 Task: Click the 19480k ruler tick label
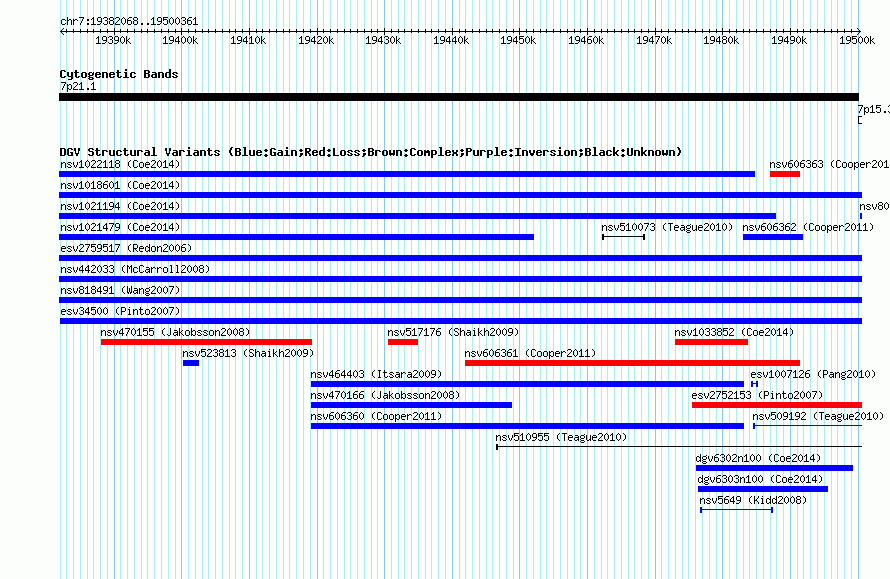721,40
